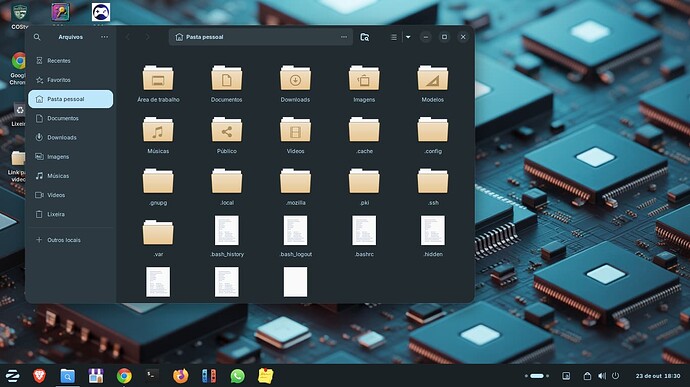This screenshot has height=387, width=690.
Task: Open the Switch emulator icon in the taskbar
Action: pyautogui.click(x=209, y=376)
